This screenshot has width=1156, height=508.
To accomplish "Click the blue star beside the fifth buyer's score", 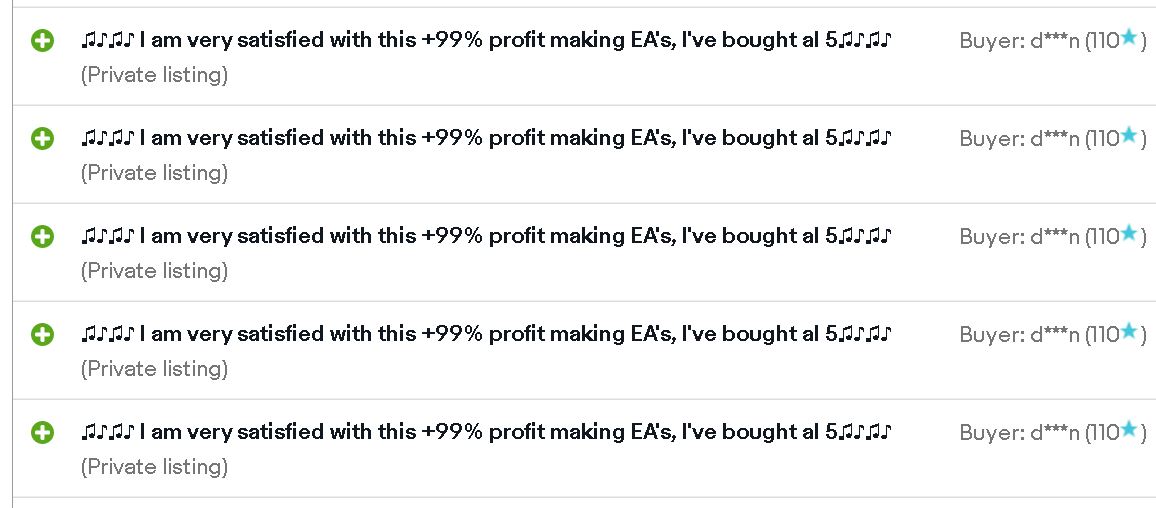I will pyautogui.click(x=1129, y=430).
